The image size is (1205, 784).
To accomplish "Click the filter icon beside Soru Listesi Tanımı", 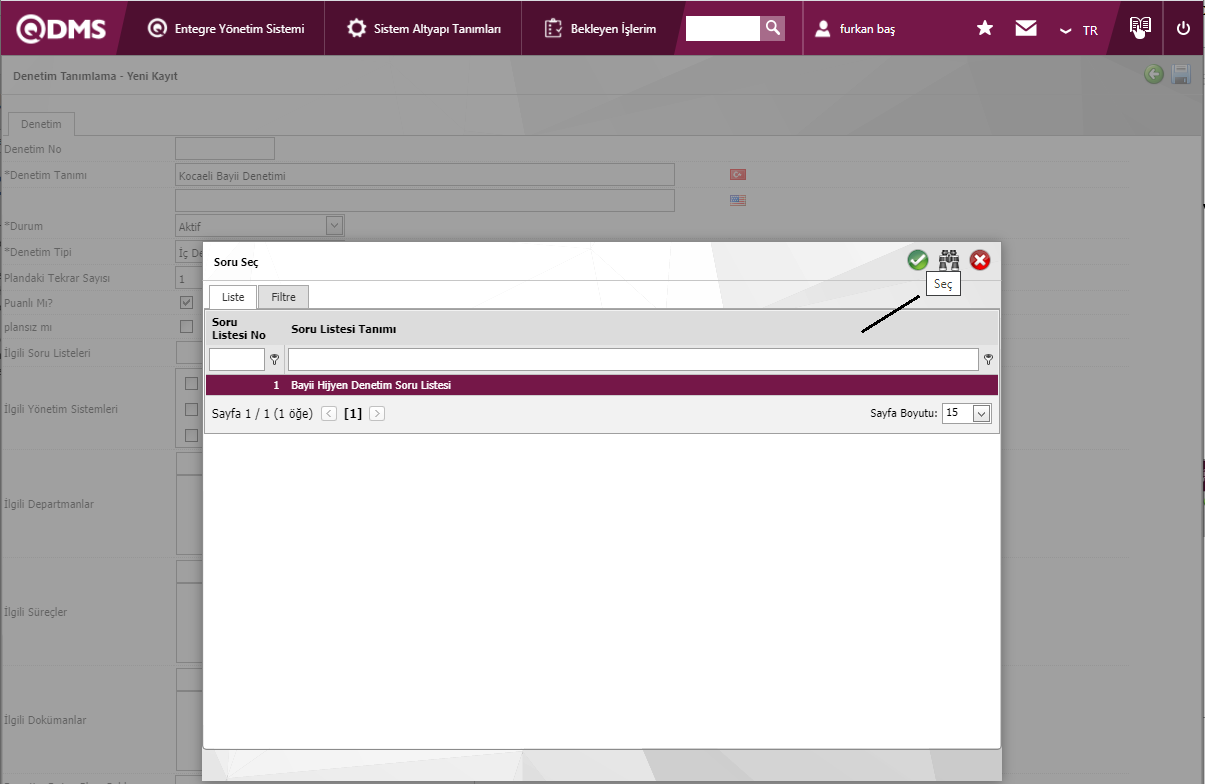I will 989,359.
